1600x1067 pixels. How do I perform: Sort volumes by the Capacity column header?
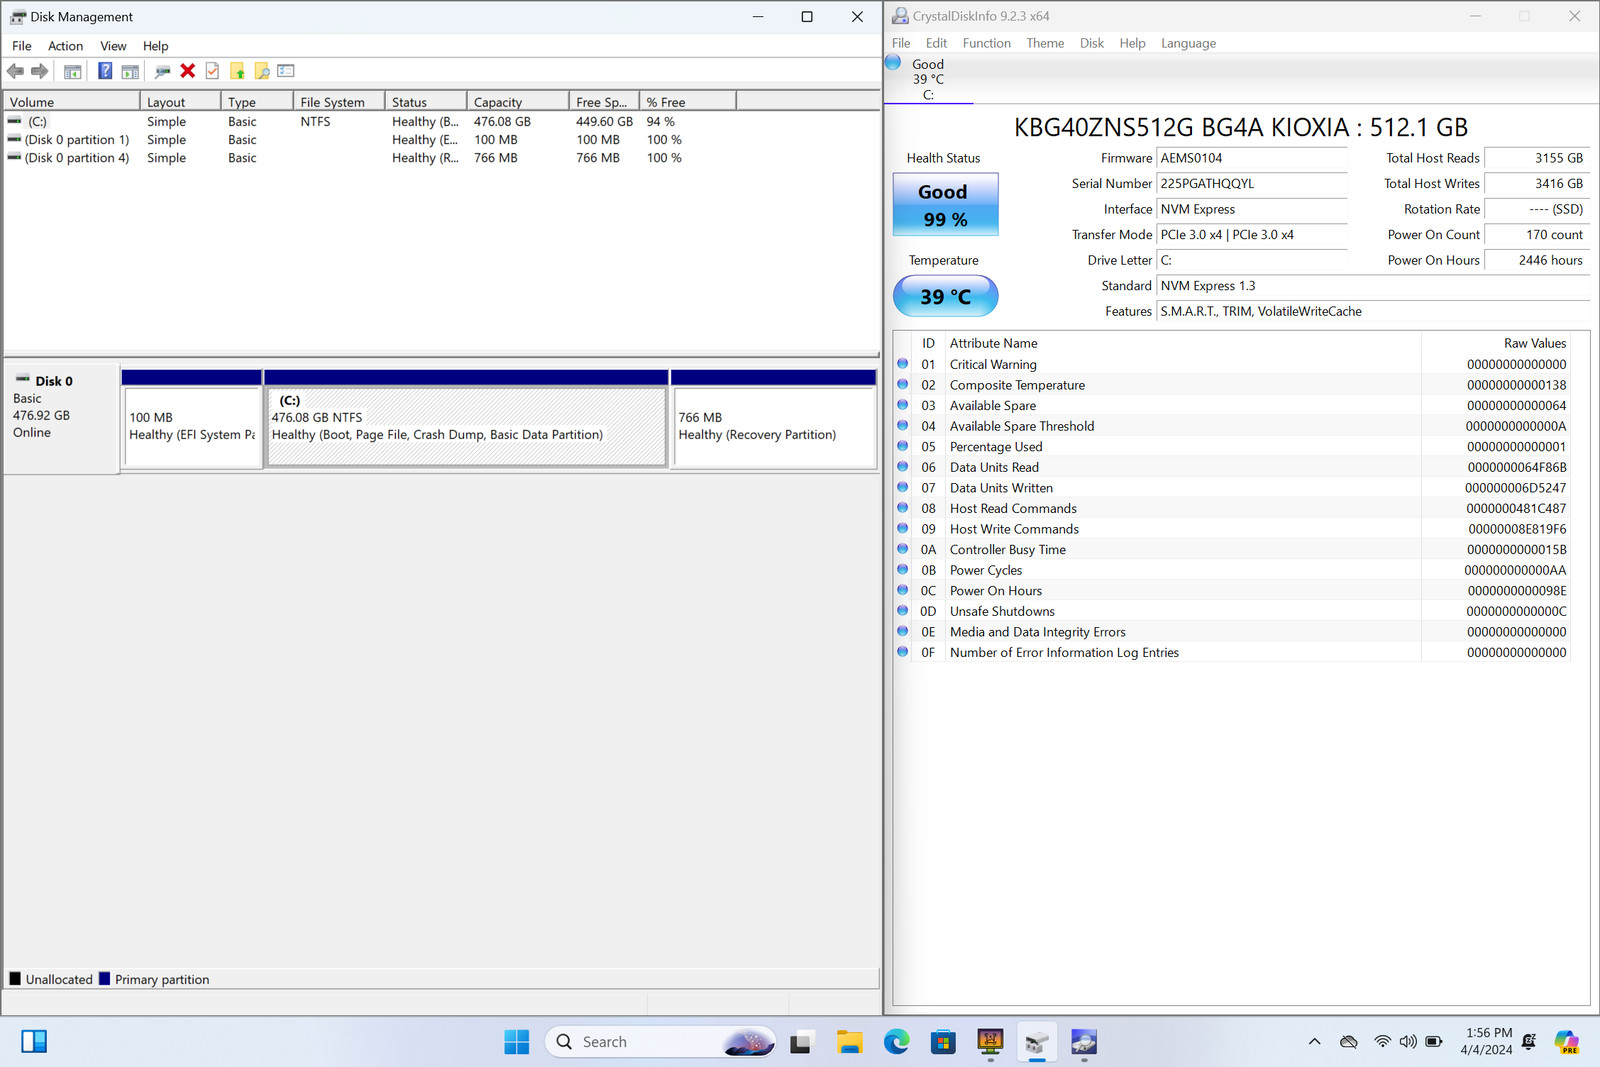(517, 102)
